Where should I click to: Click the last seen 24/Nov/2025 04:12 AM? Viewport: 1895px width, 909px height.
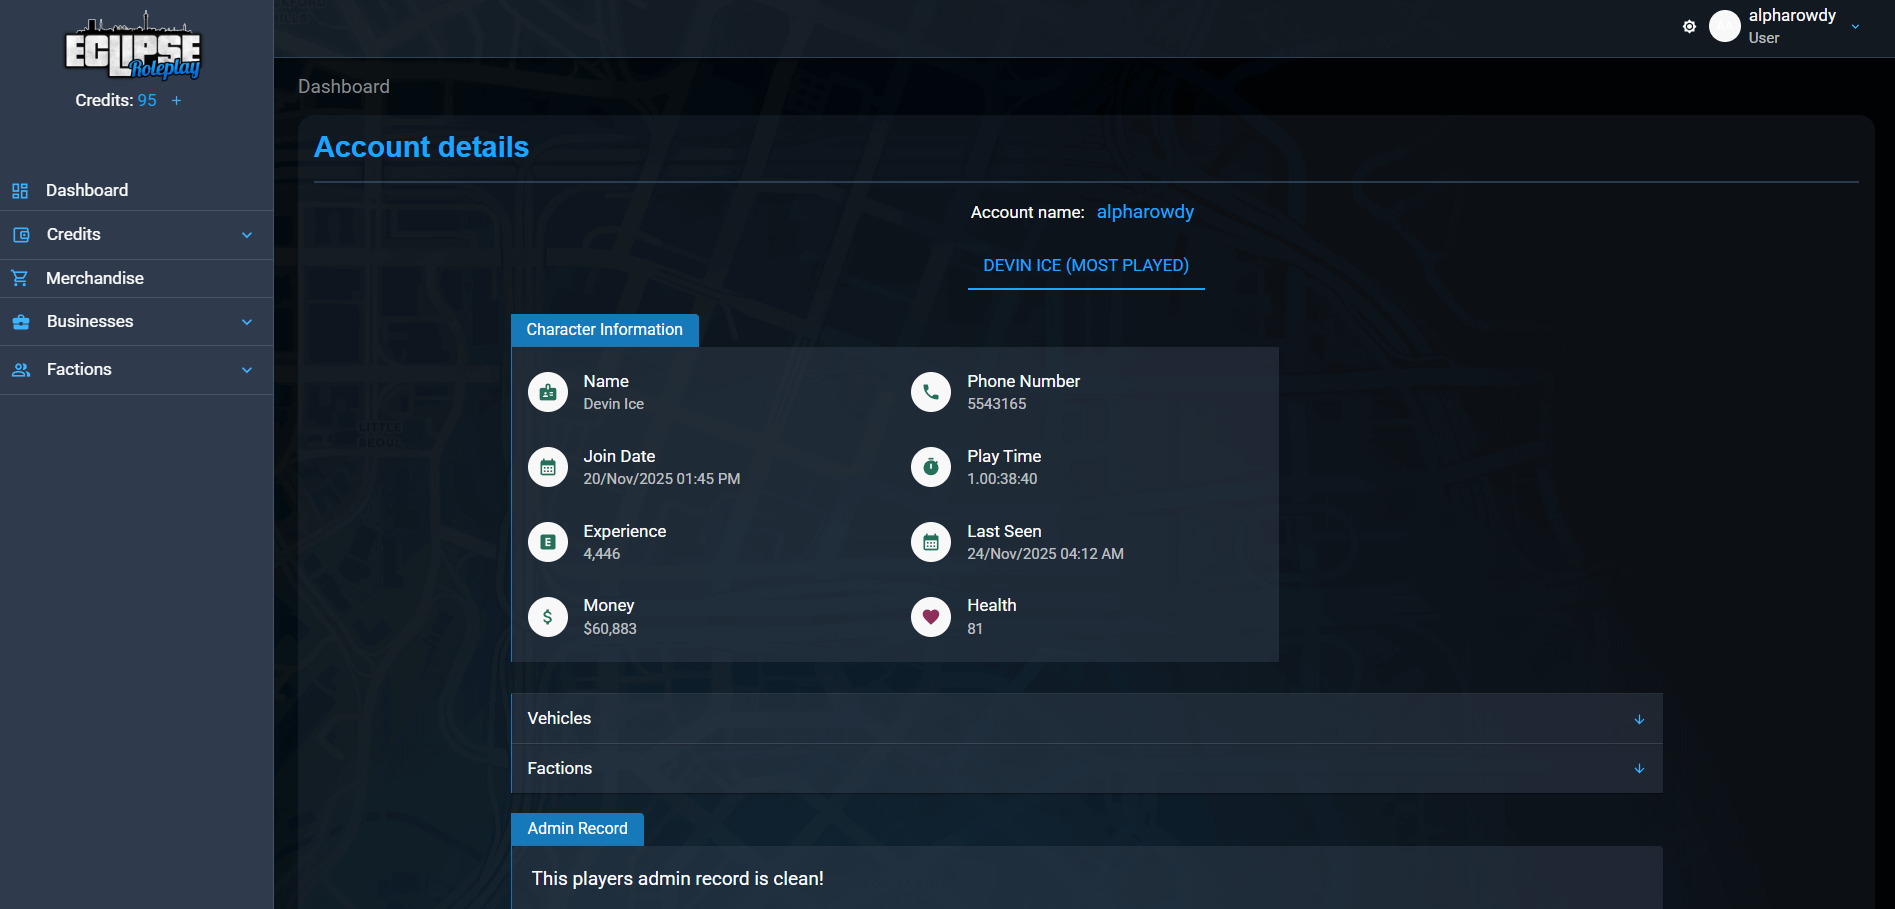(1045, 554)
